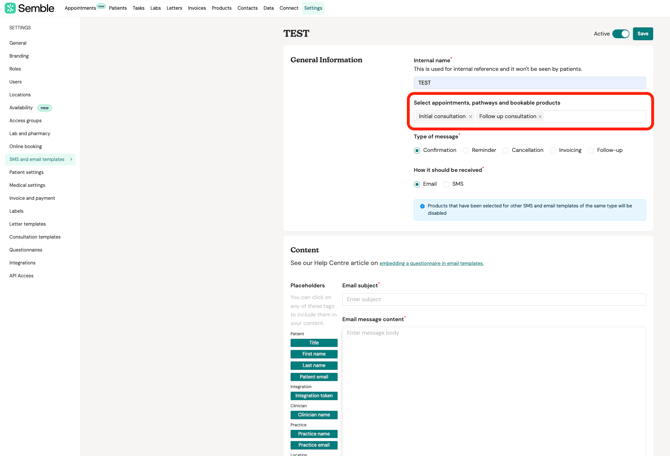Select the Confirmation message type
Viewport: 670px width, 456px height.
tap(417, 150)
